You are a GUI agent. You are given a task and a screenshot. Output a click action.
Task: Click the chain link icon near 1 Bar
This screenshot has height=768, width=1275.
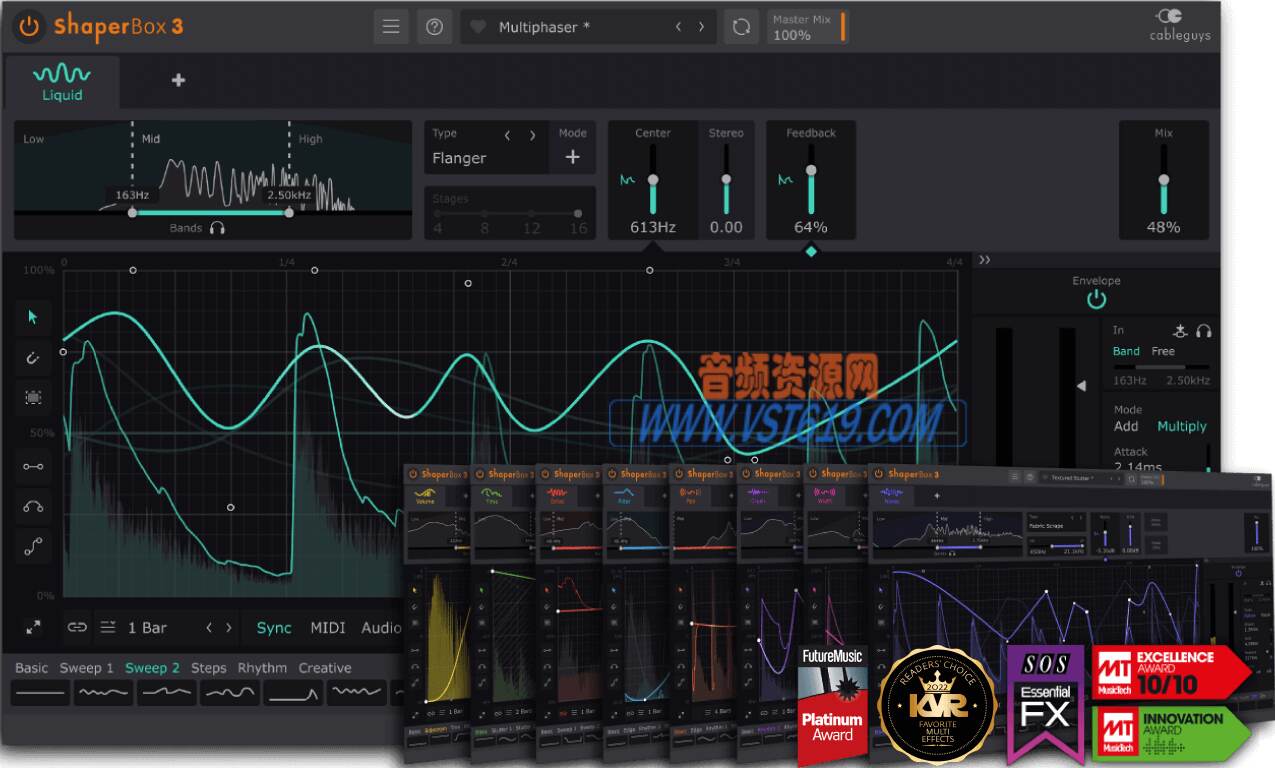78,627
